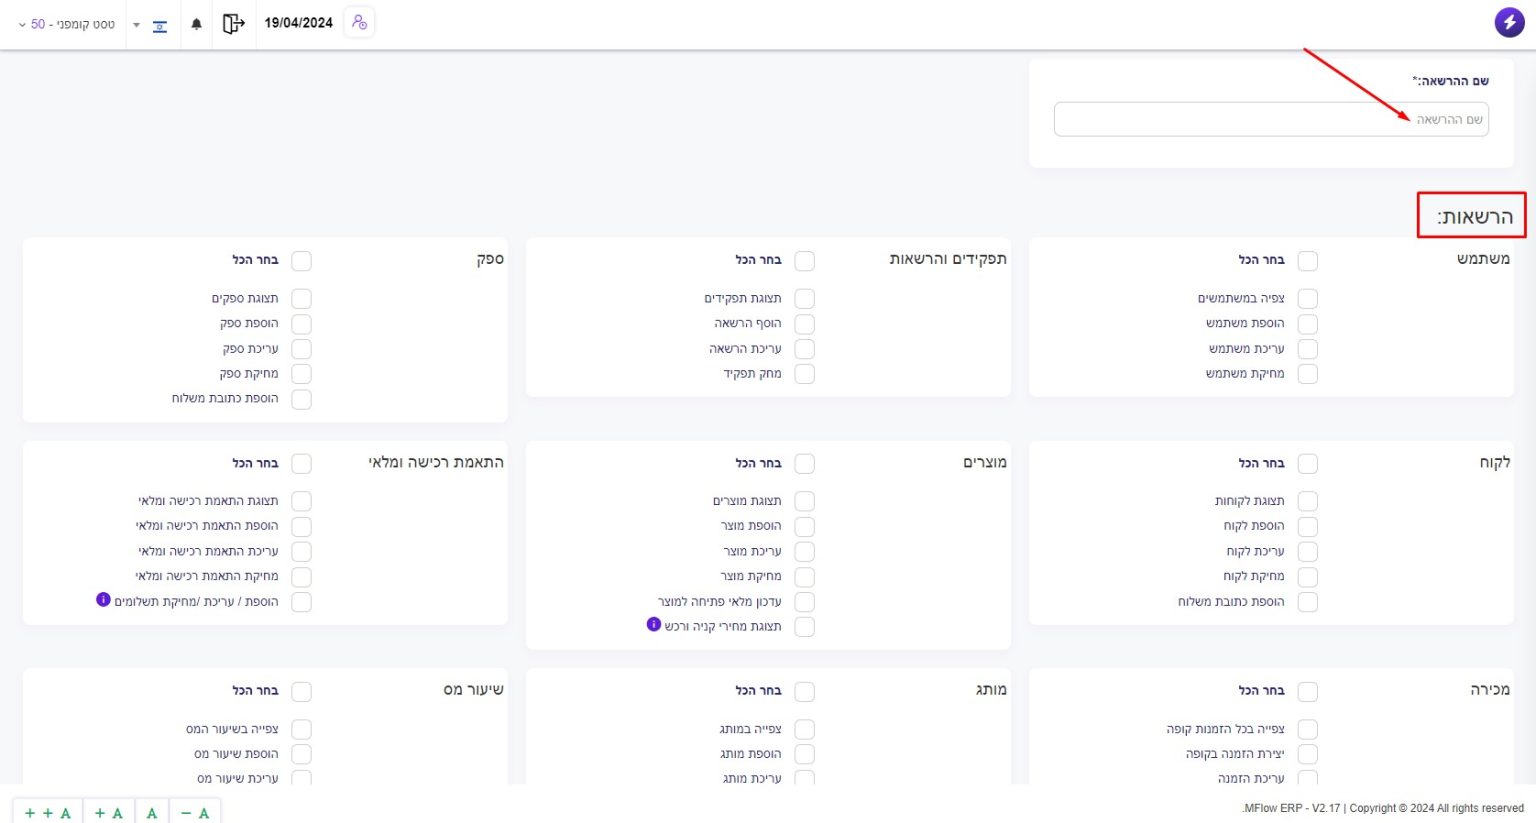
Task: Open the טסט קומפני company dropdown
Action: [67, 24]
